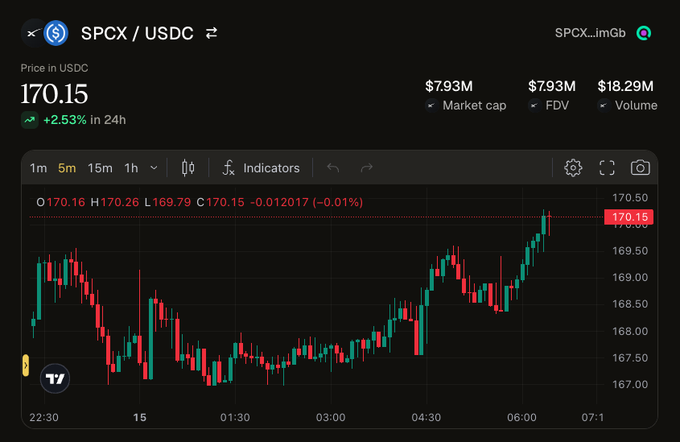The width and height of the screenshot is (680, 442).
Task: Click the $18.29M volume value
Action: tap(625, 86)
